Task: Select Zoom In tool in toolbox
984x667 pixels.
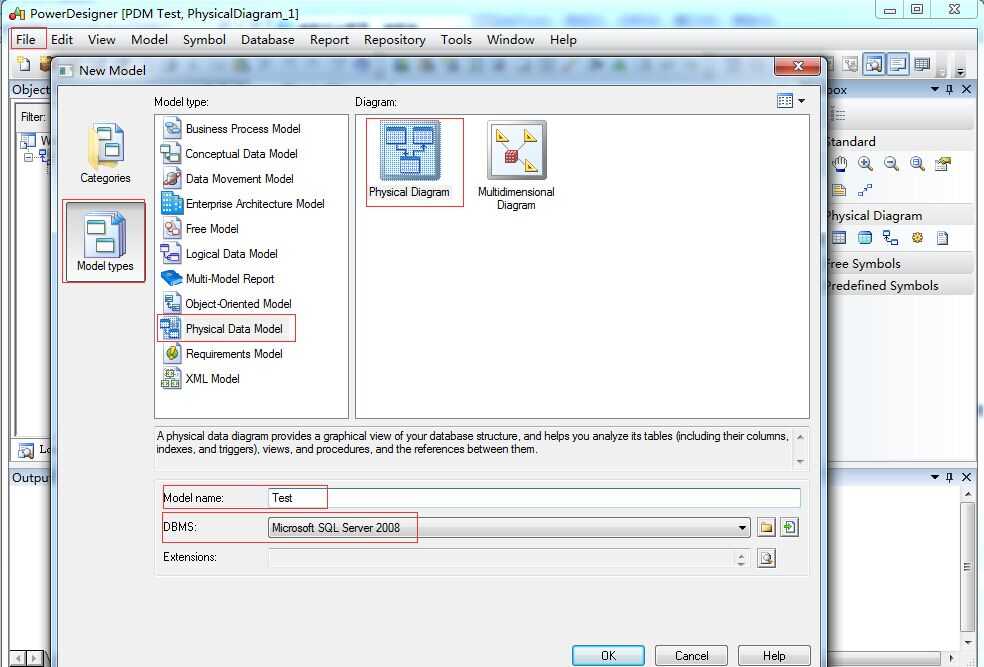Action: 865,164
